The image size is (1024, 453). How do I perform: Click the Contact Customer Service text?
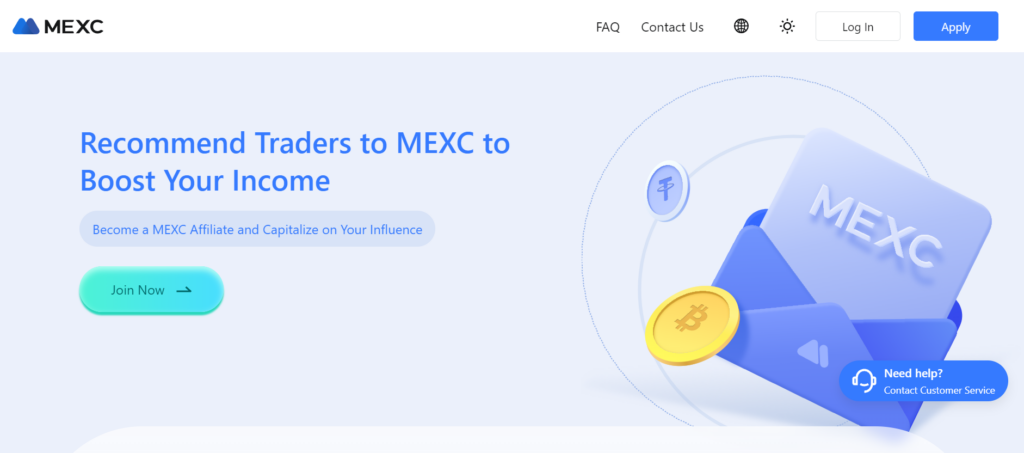pos(939,390)
